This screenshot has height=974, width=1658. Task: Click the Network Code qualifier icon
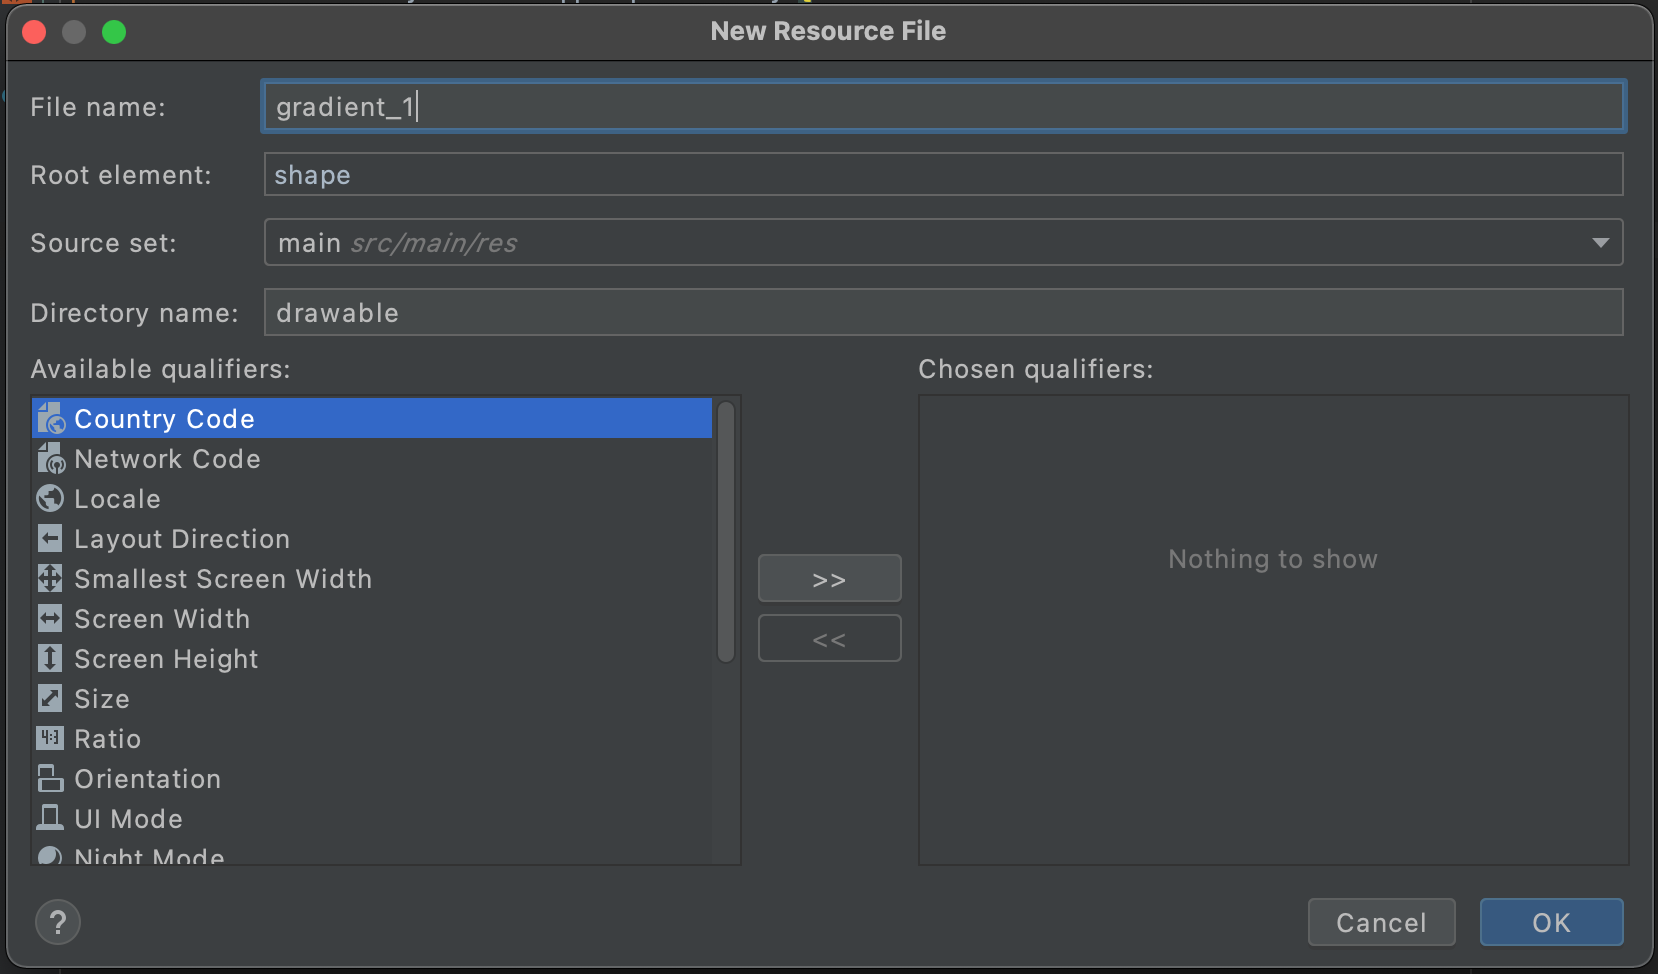click(x=51, y=458)
